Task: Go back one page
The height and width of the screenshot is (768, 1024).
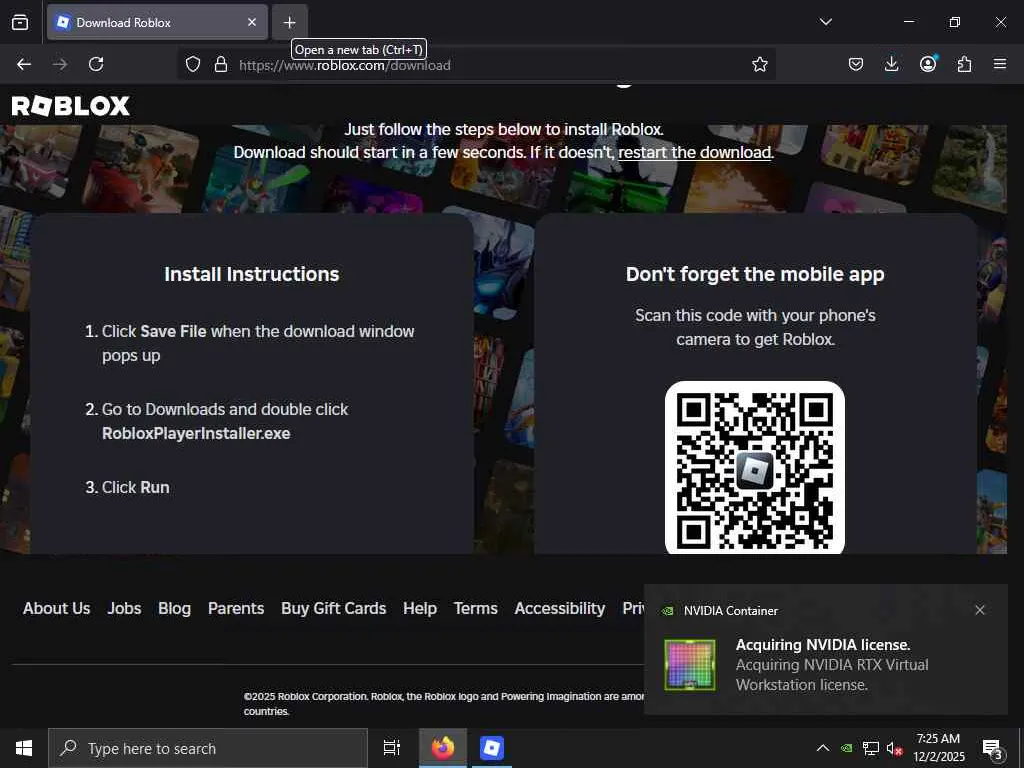Action: [24, 64]
